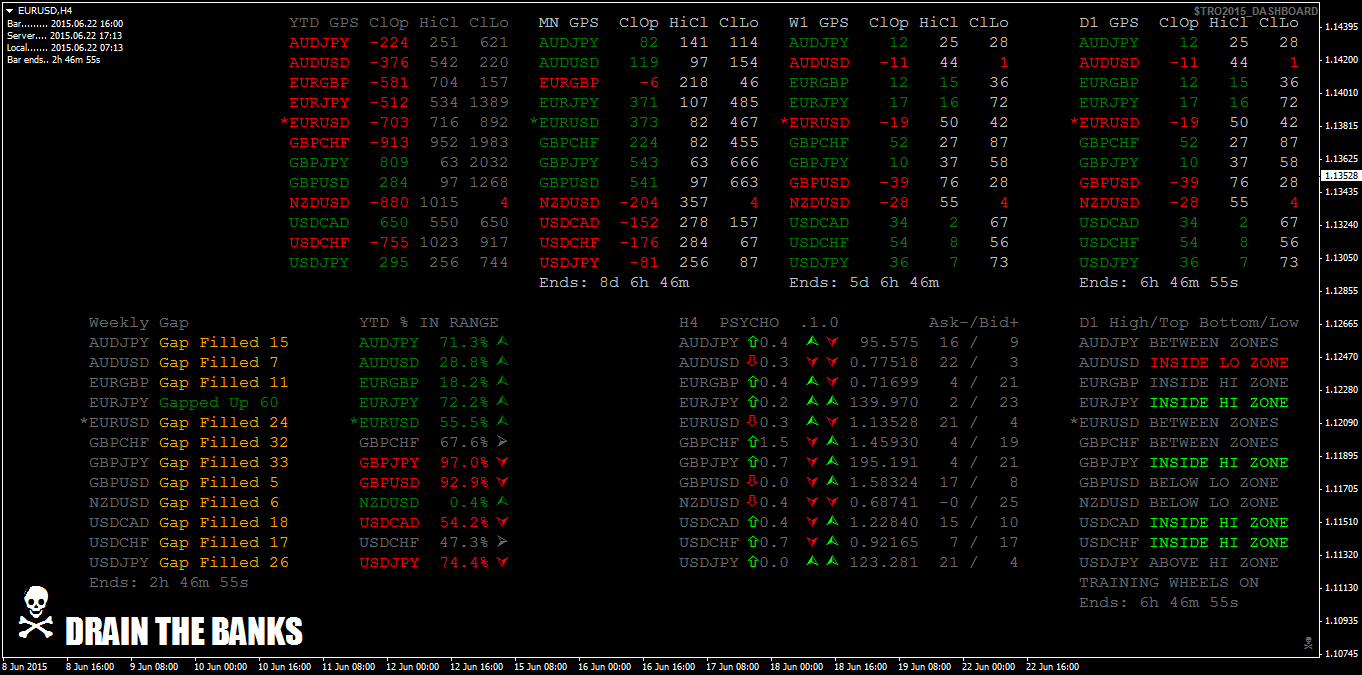Click the 1.13528 current price label on price axis
Viewport: 1362px width, 675px height.
(x=1341, y=175)
